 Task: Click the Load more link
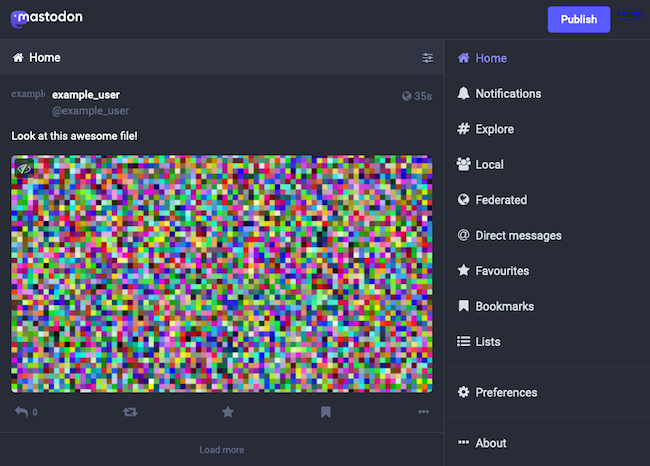[221, 450]
